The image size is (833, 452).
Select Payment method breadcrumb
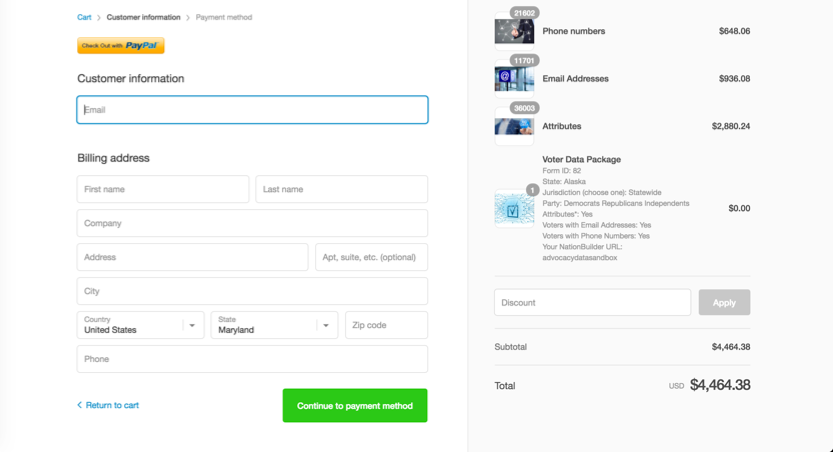(x=224, y=18)
